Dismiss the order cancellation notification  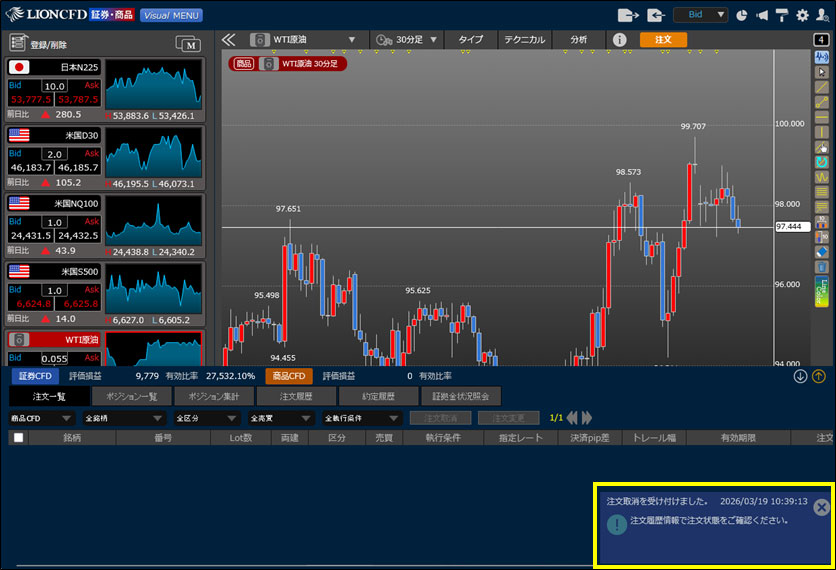coord(821,507)
